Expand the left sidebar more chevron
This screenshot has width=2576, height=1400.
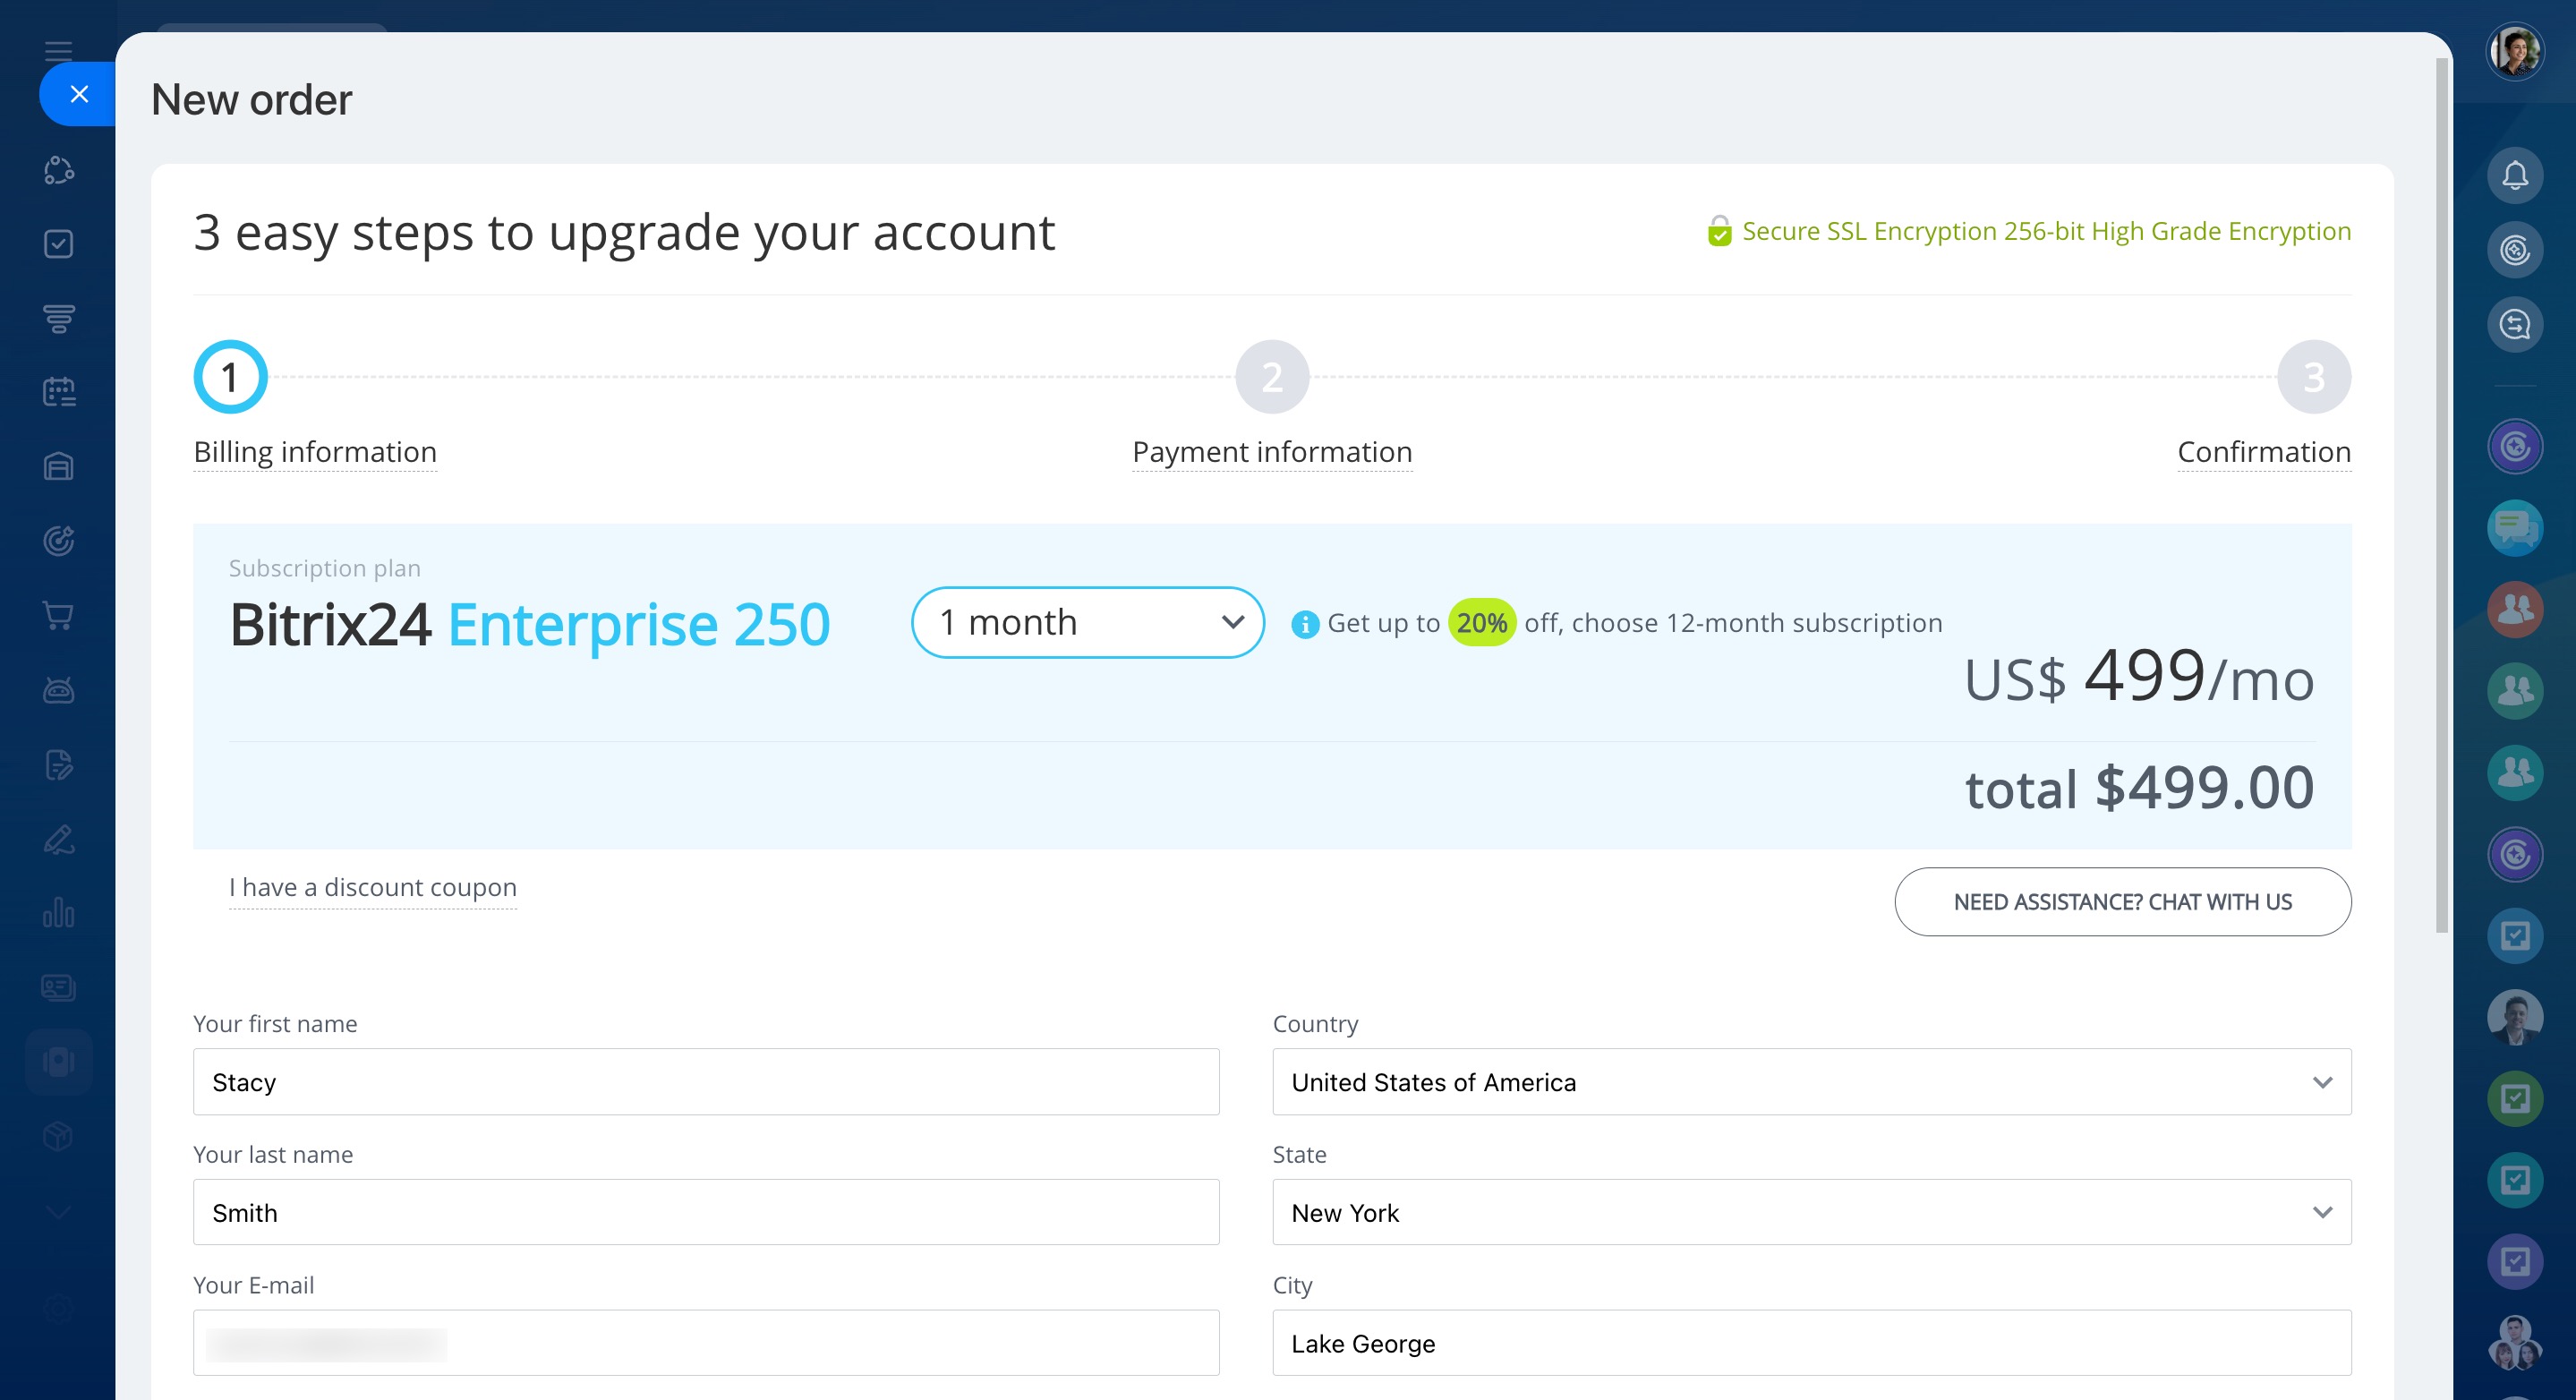tap(59, 1211)
